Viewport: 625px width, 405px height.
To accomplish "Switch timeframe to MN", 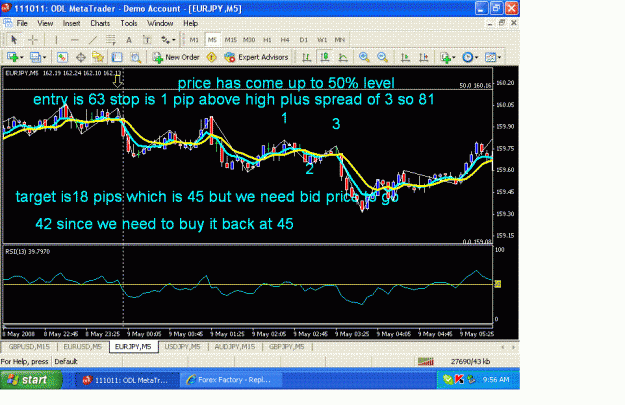I will point(340,39).
